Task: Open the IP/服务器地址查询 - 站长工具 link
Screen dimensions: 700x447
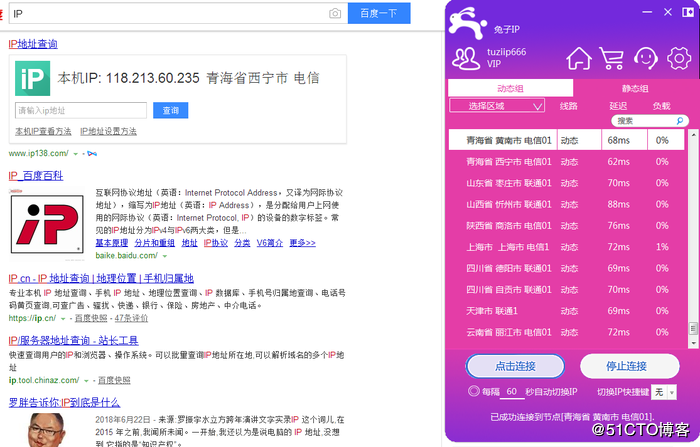Action: [73, 341]
